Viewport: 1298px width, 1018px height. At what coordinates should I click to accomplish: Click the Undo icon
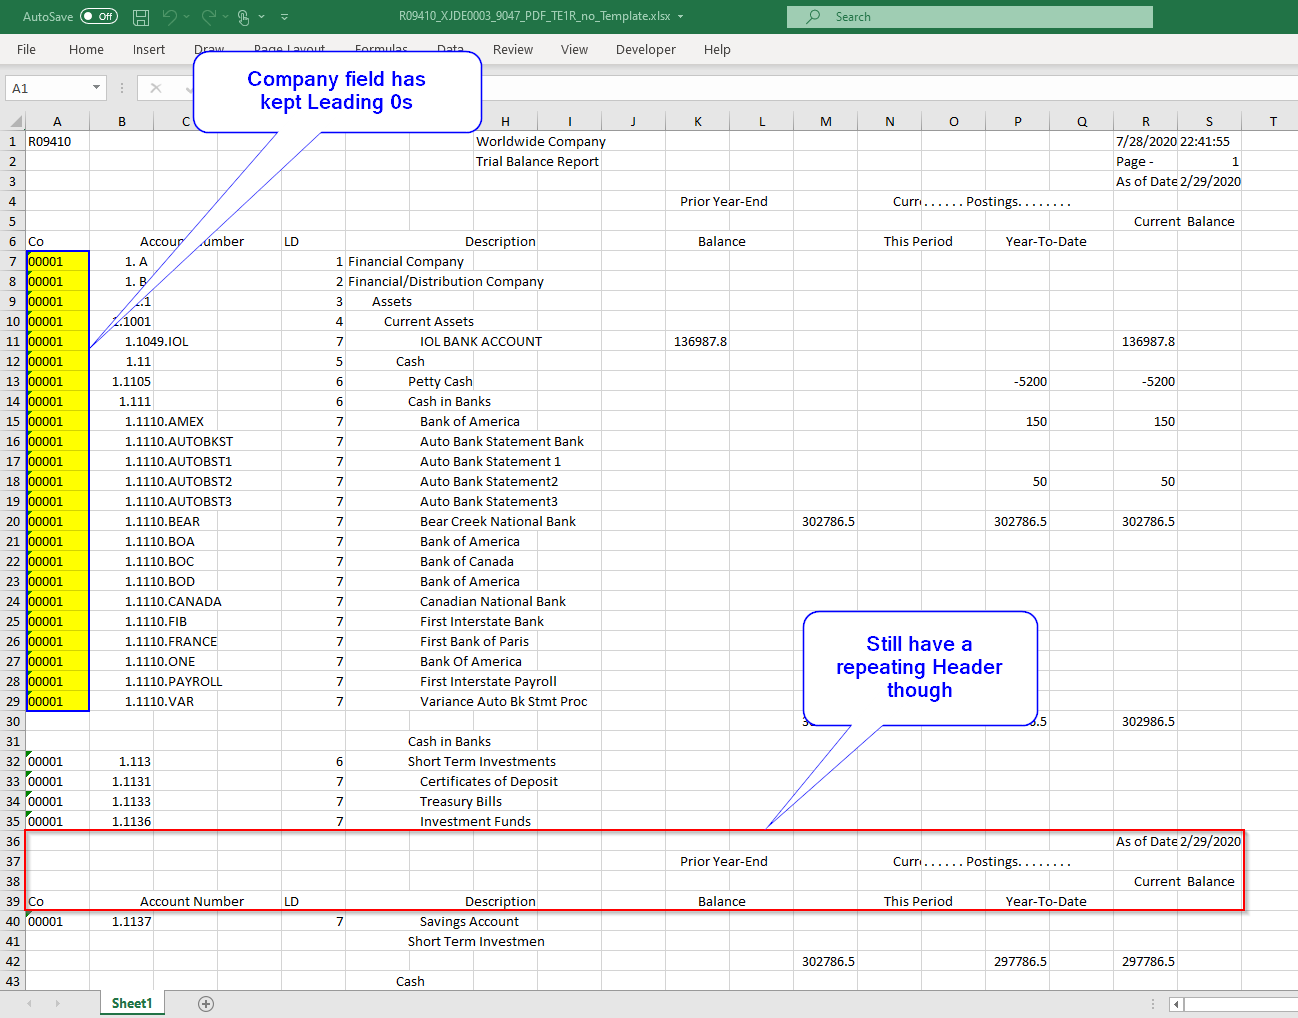168,16
